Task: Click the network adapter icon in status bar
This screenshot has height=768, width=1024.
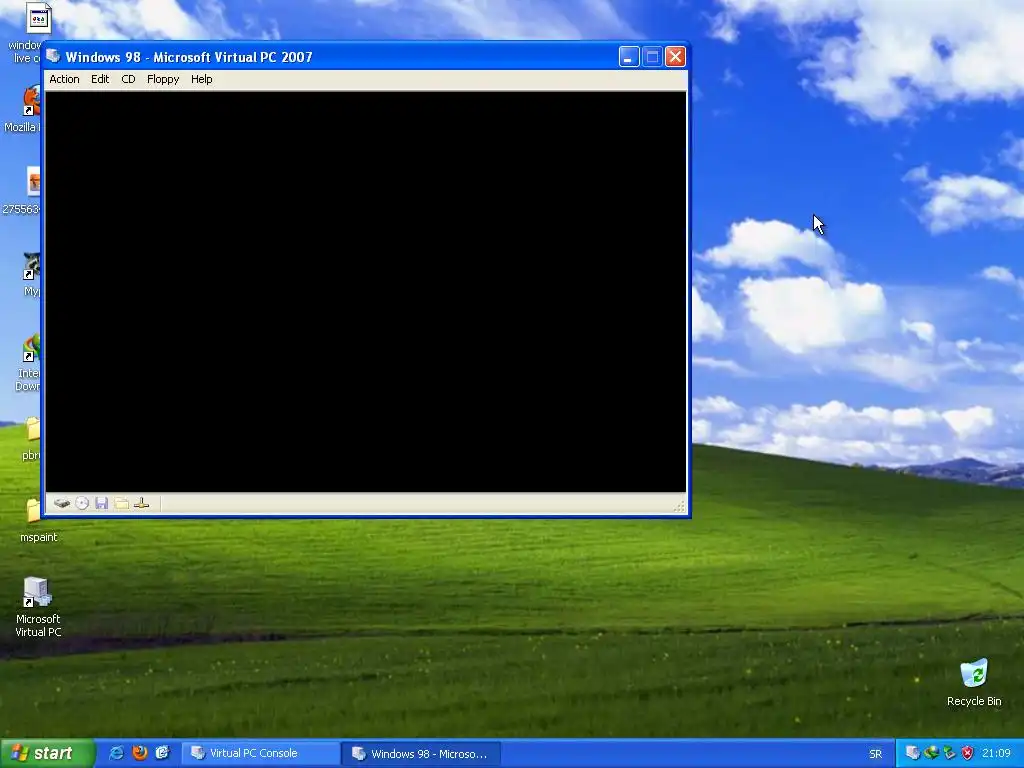Action: pyautogui.click(x=142, y=504)
